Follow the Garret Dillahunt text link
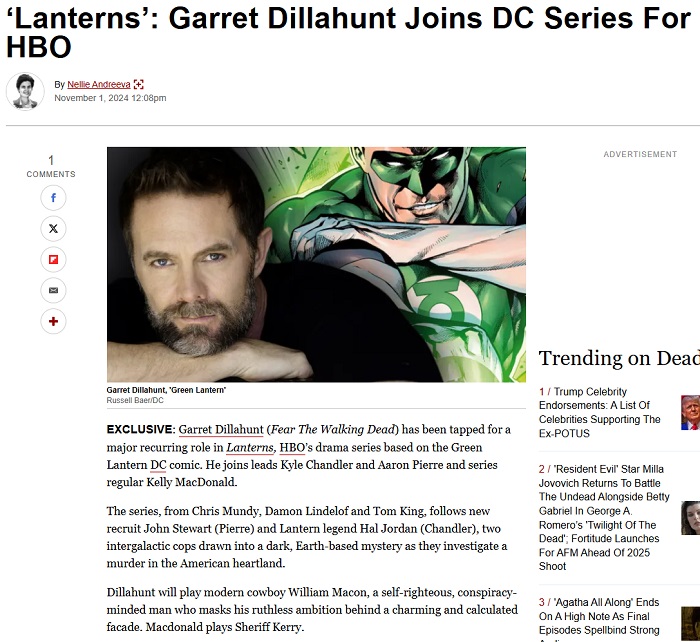 (x=221, y=429)
